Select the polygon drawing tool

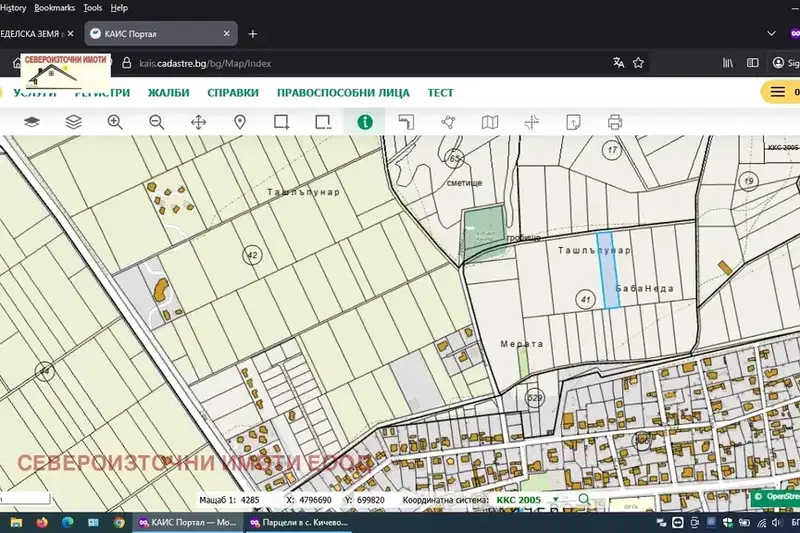click(x=448, y=122)
